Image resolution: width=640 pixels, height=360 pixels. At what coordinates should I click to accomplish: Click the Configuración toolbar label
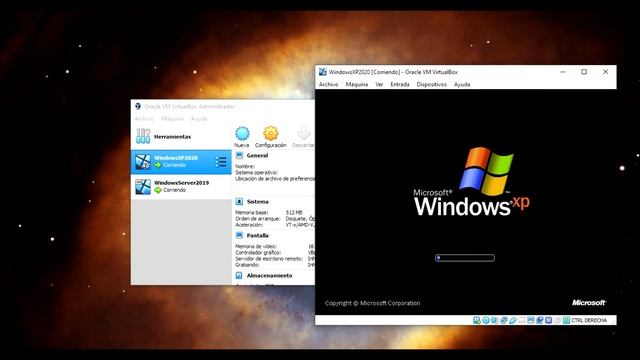pos(271,145)
